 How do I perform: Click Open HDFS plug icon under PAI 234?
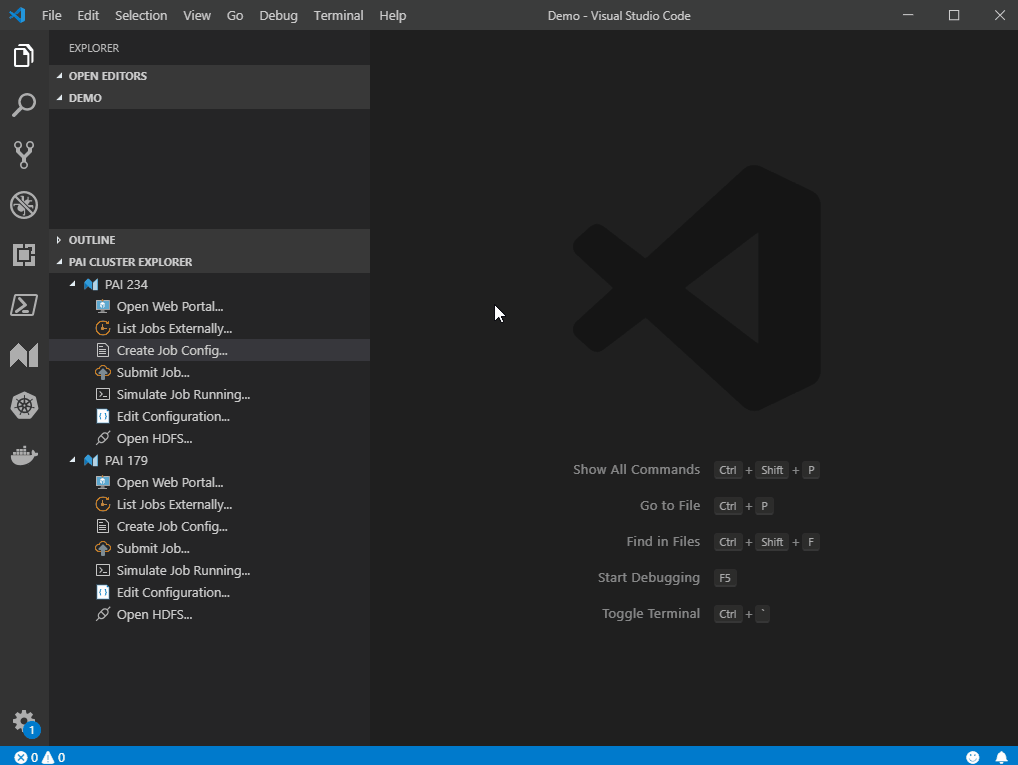coord(103,438)
